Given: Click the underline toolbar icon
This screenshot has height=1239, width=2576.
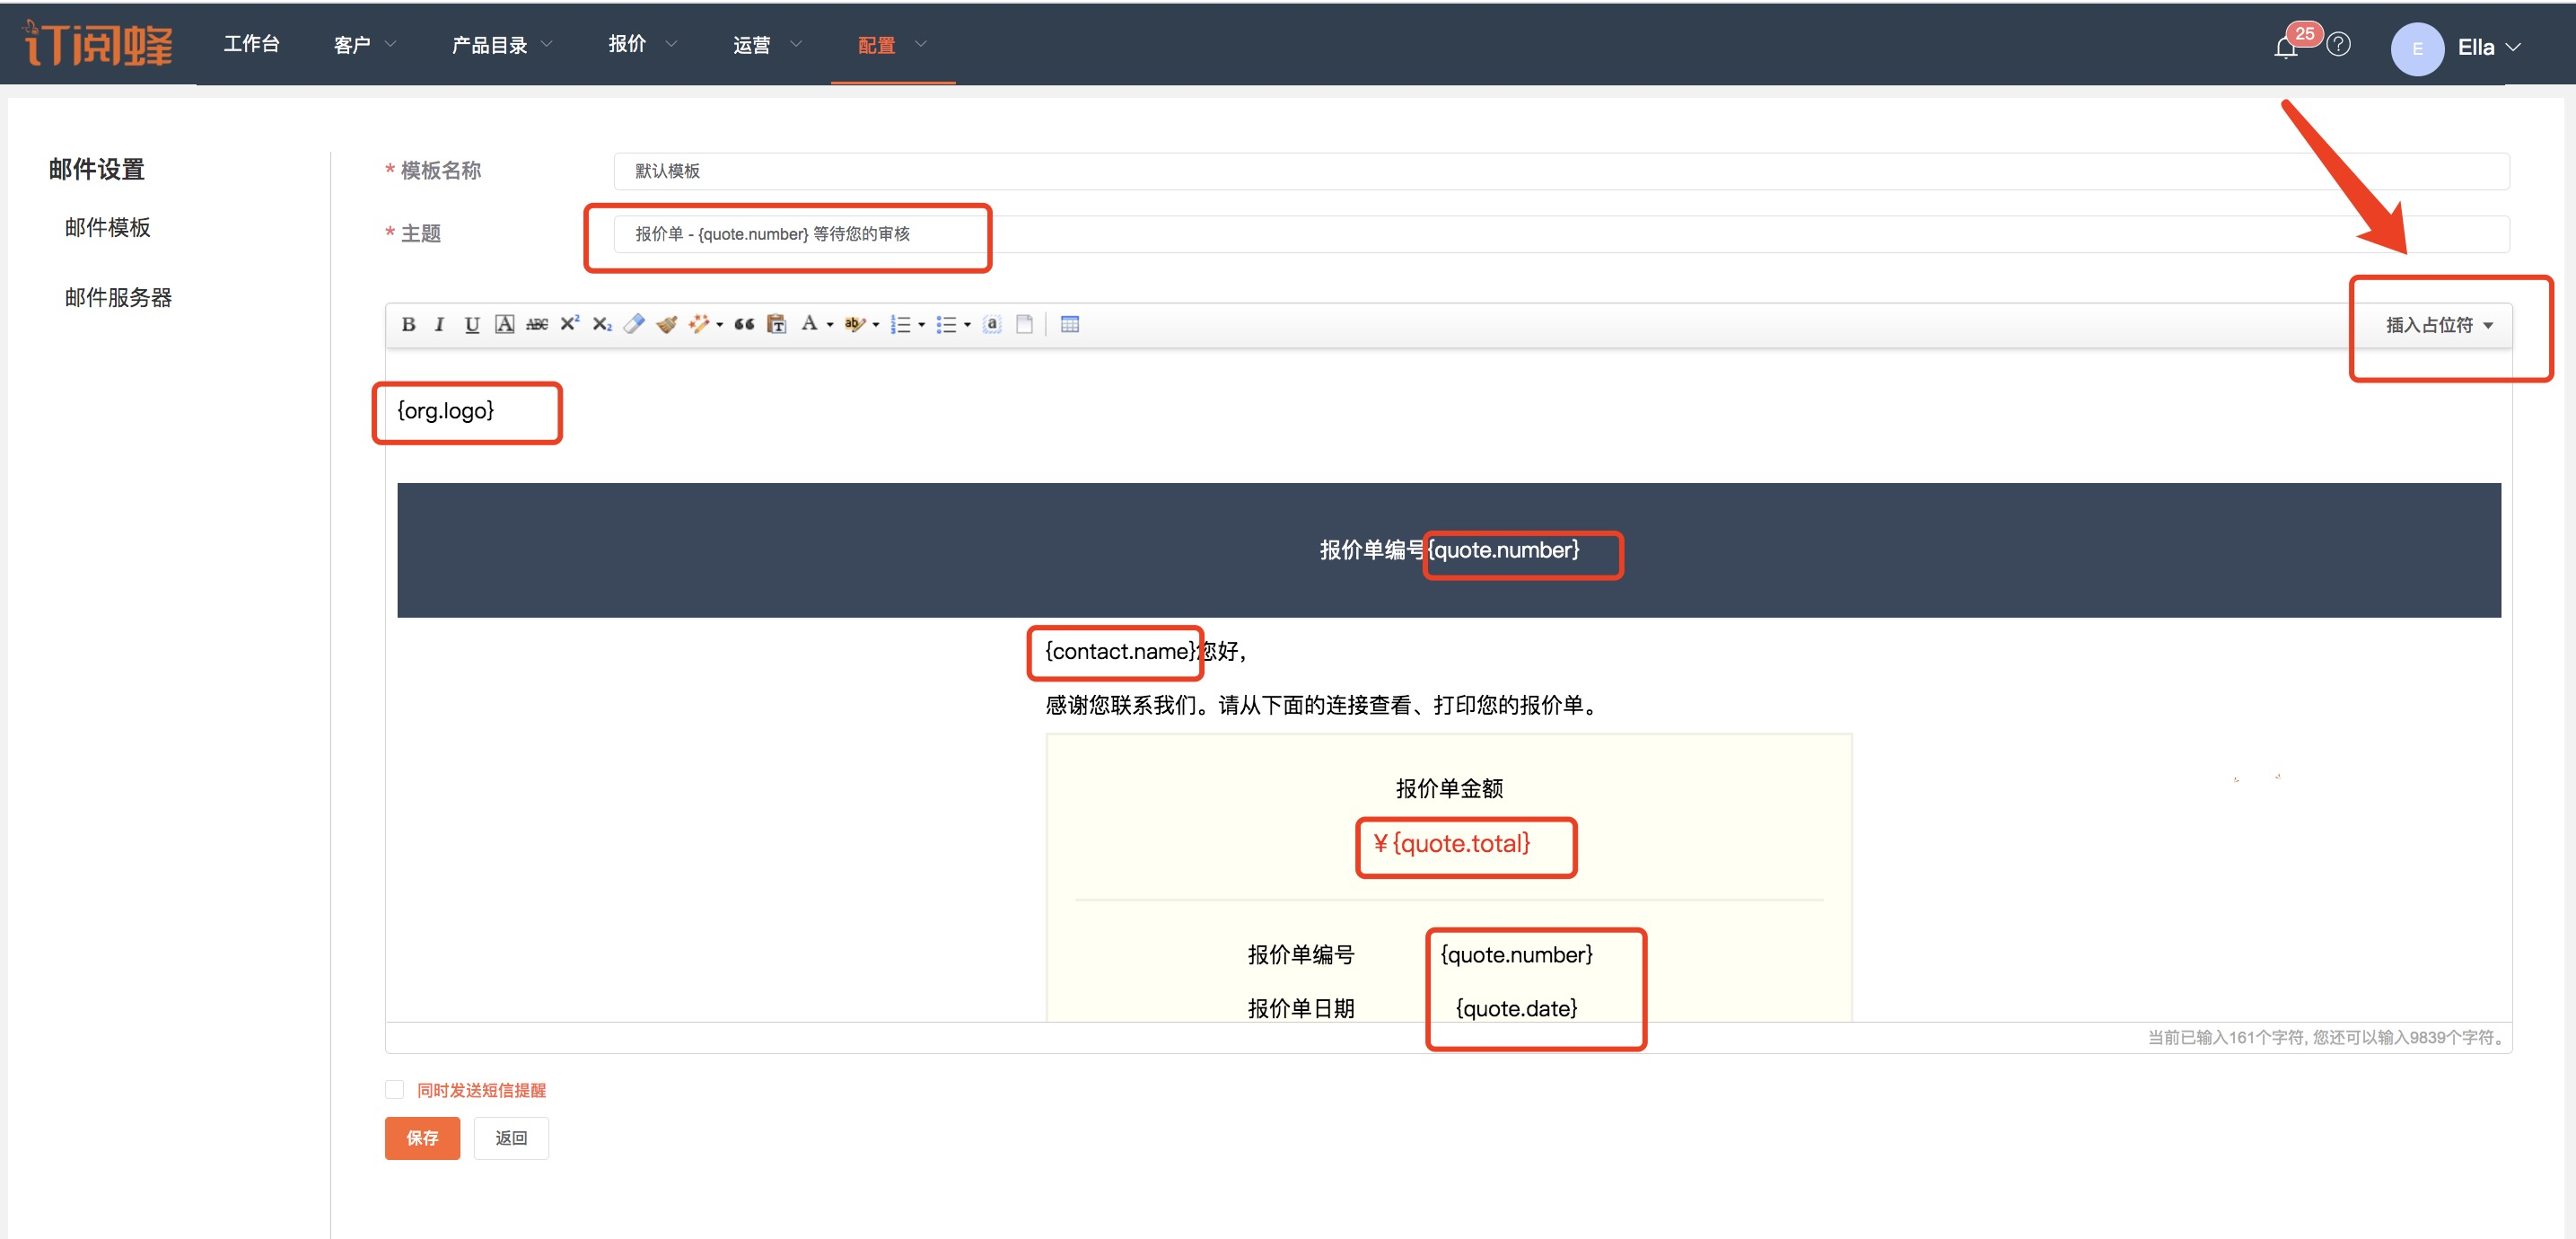Looking at the screenshot, I should 472,324.
